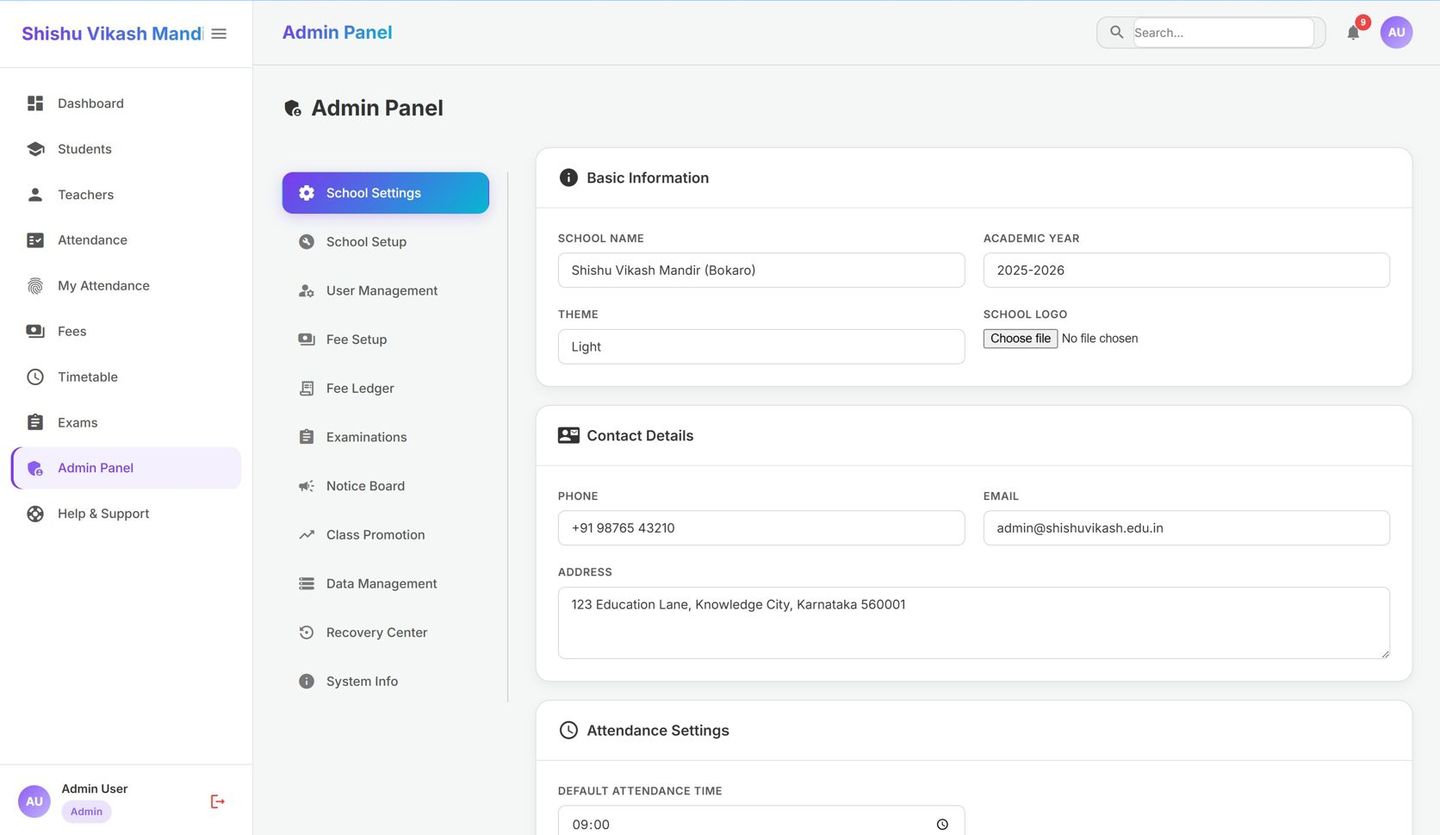The width and height of the screenshot is (1440, 835).
Task: Select the School Settings tab
Action: coord(385,193)
